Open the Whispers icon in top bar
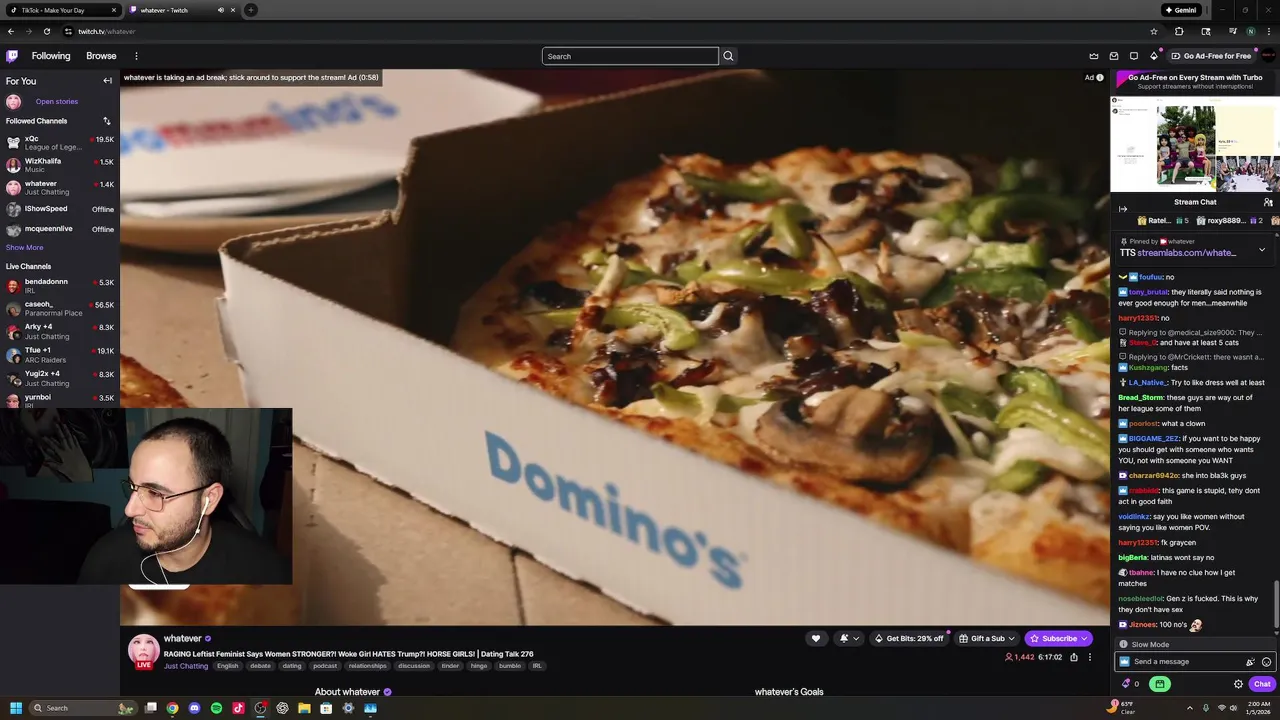 [x=1134, y=56]
